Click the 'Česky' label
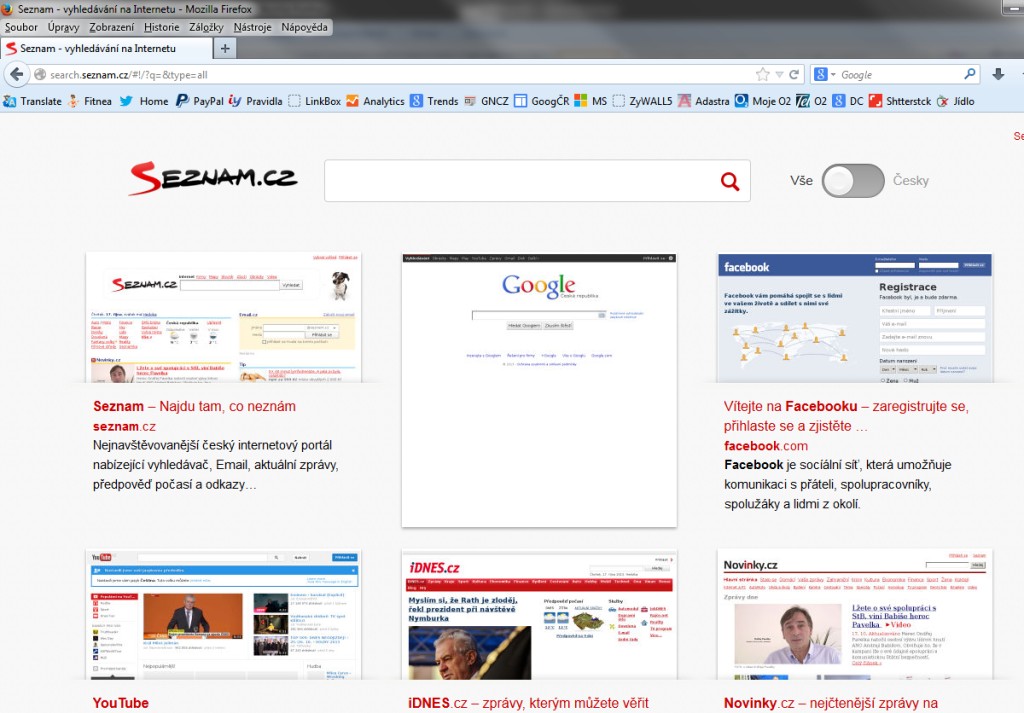 (910, 181)
